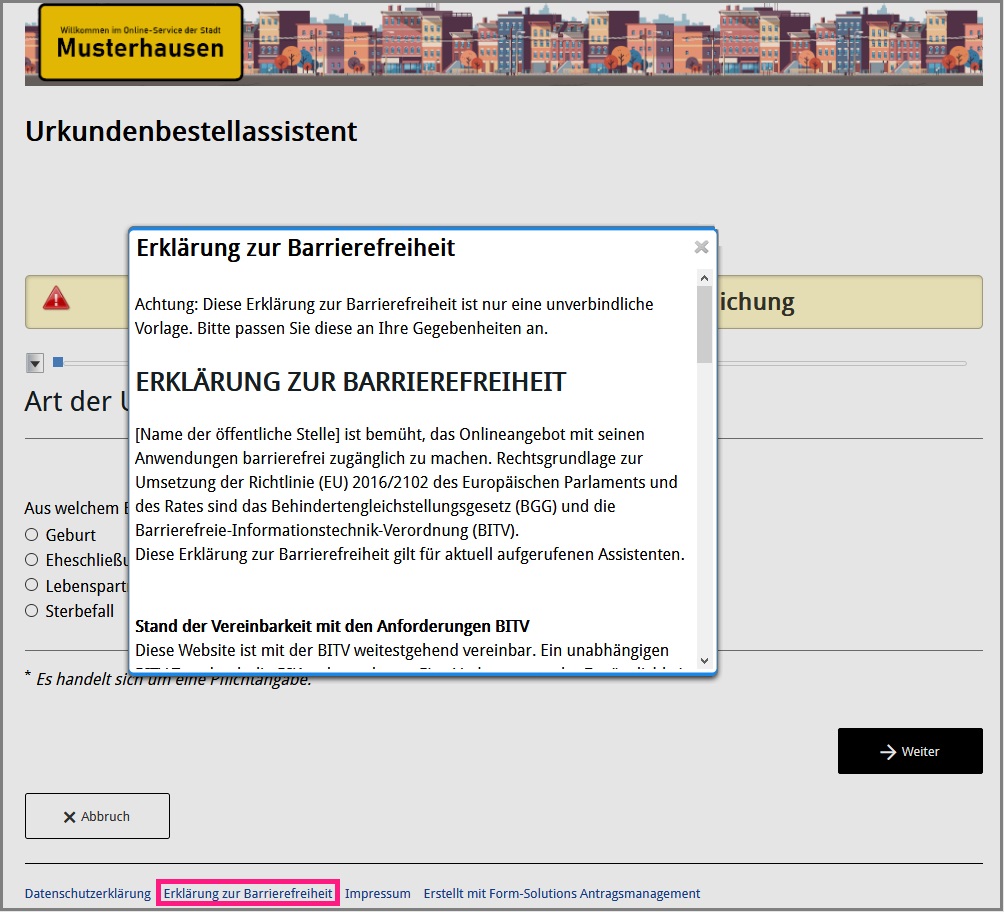The height and width of the screenshot is (912, 1004).
Task: Select the Sterbefall radio button
Action: point(32,610)
